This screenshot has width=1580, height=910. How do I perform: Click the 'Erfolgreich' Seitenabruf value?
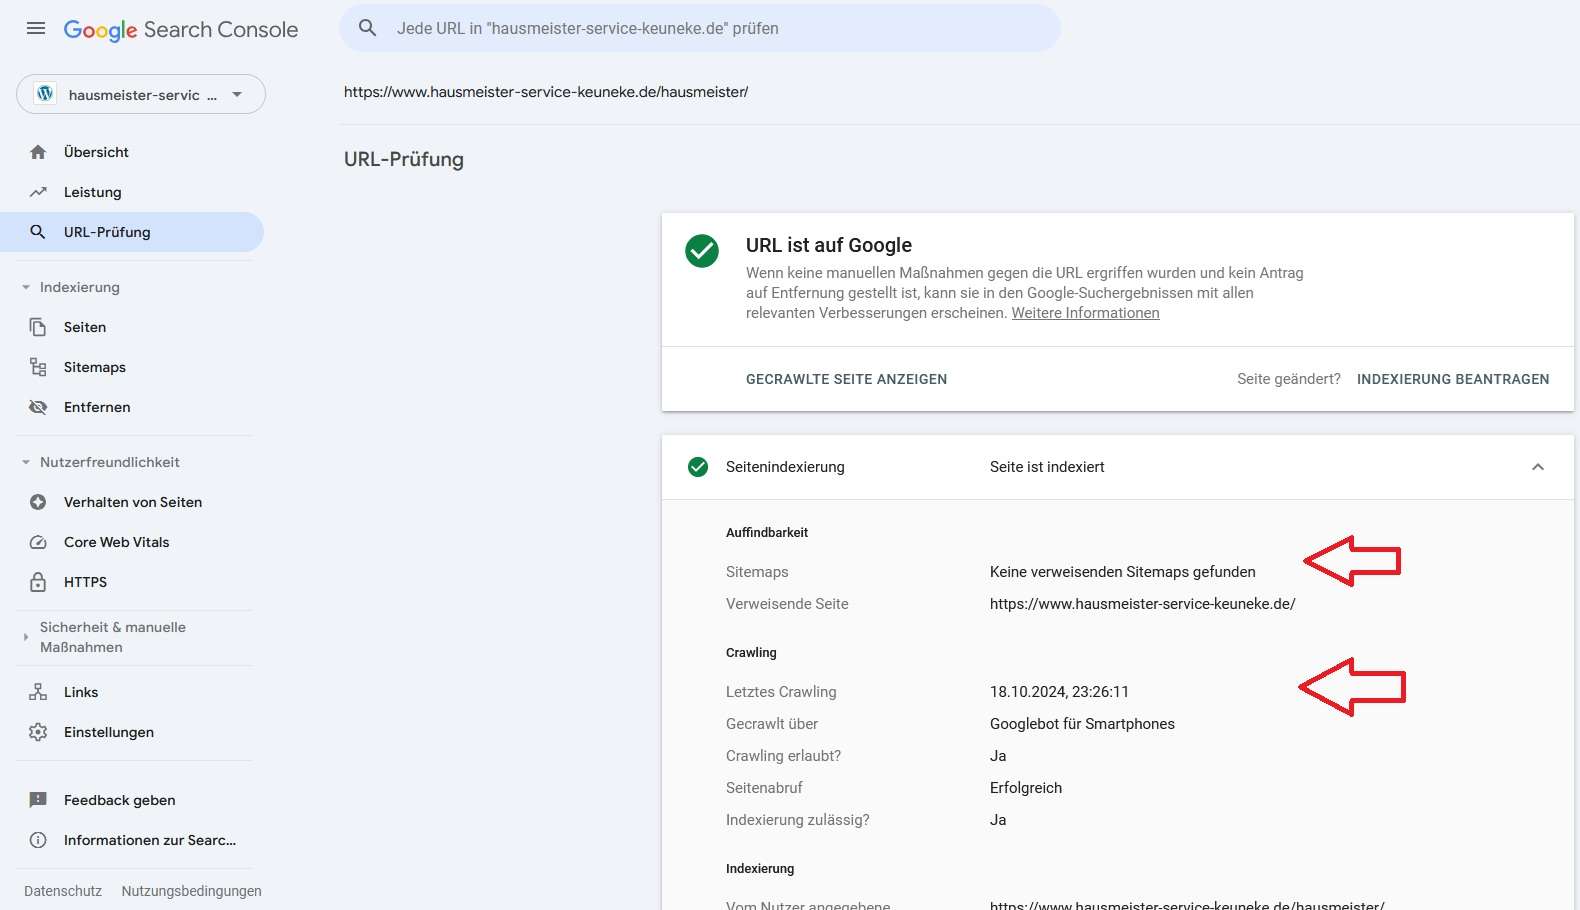coord(1026,788)
